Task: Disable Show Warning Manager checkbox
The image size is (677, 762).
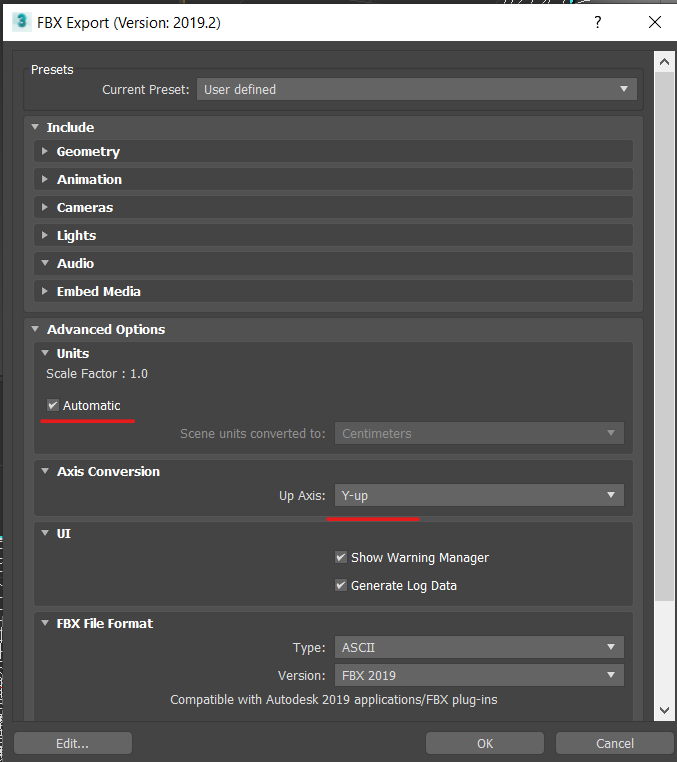Action: tap(341, 558)
